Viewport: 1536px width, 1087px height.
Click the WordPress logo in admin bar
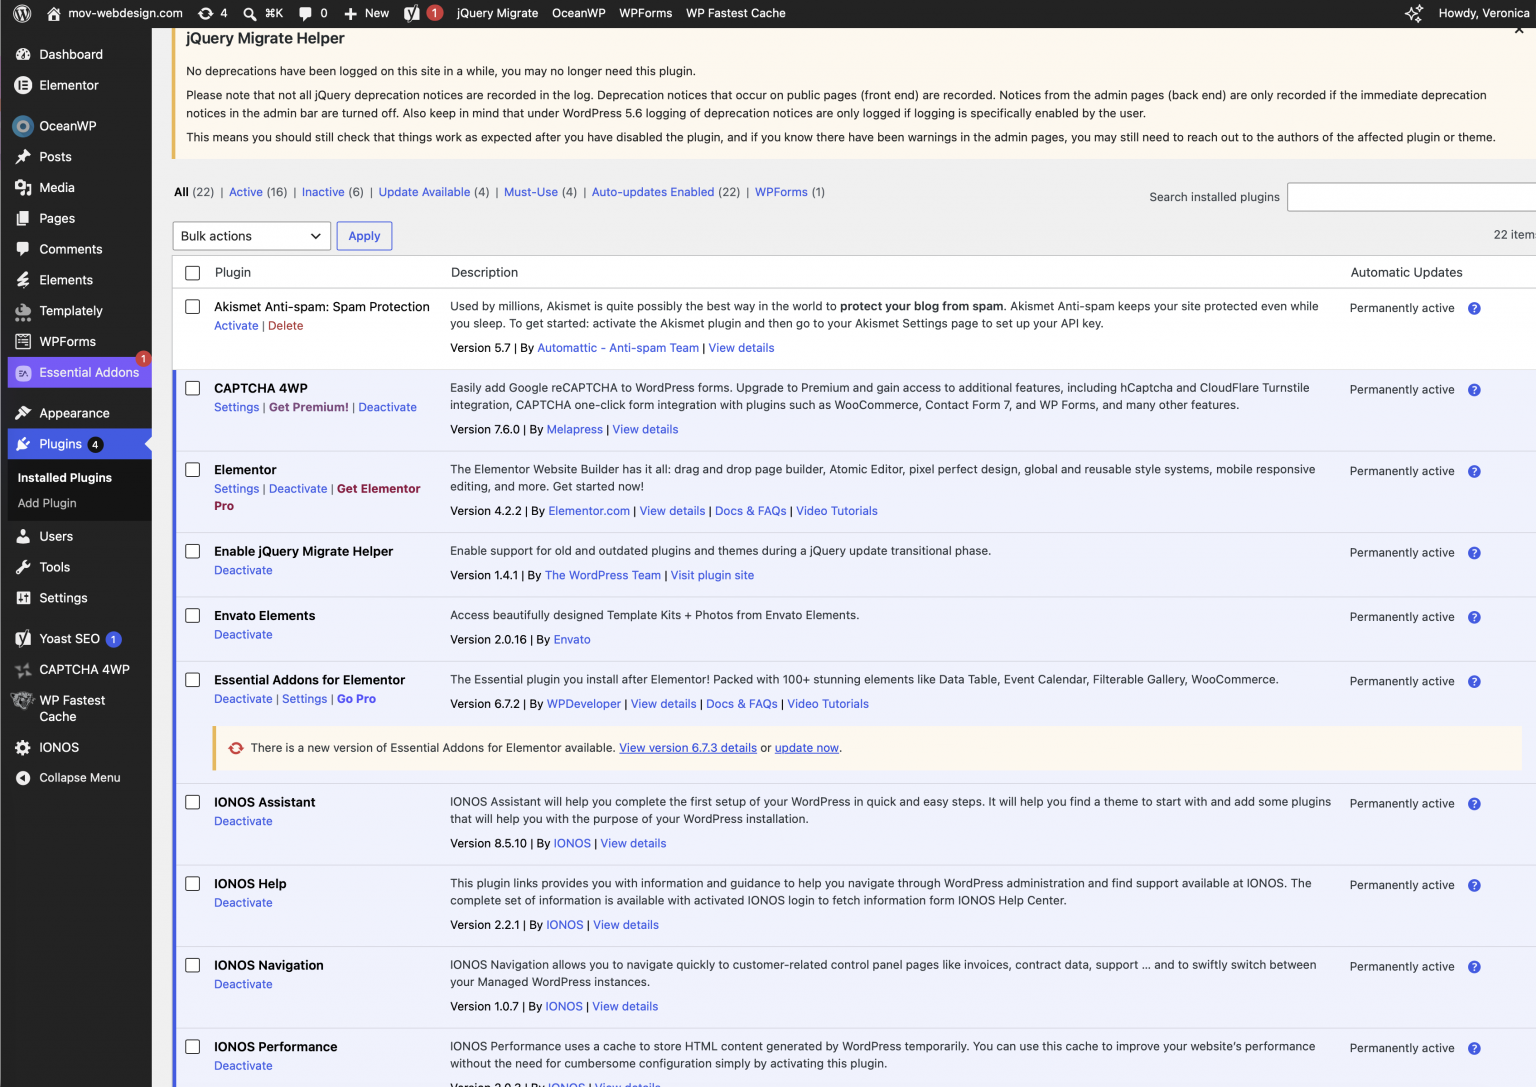click(x=22, y=13)
